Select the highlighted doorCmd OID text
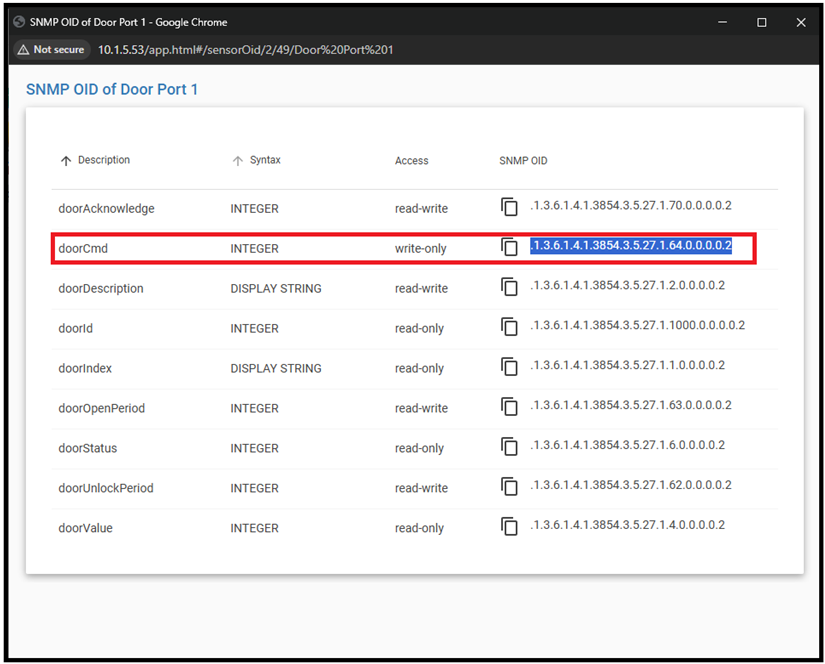This screenshot has height=664, width=825. [630, 246]
